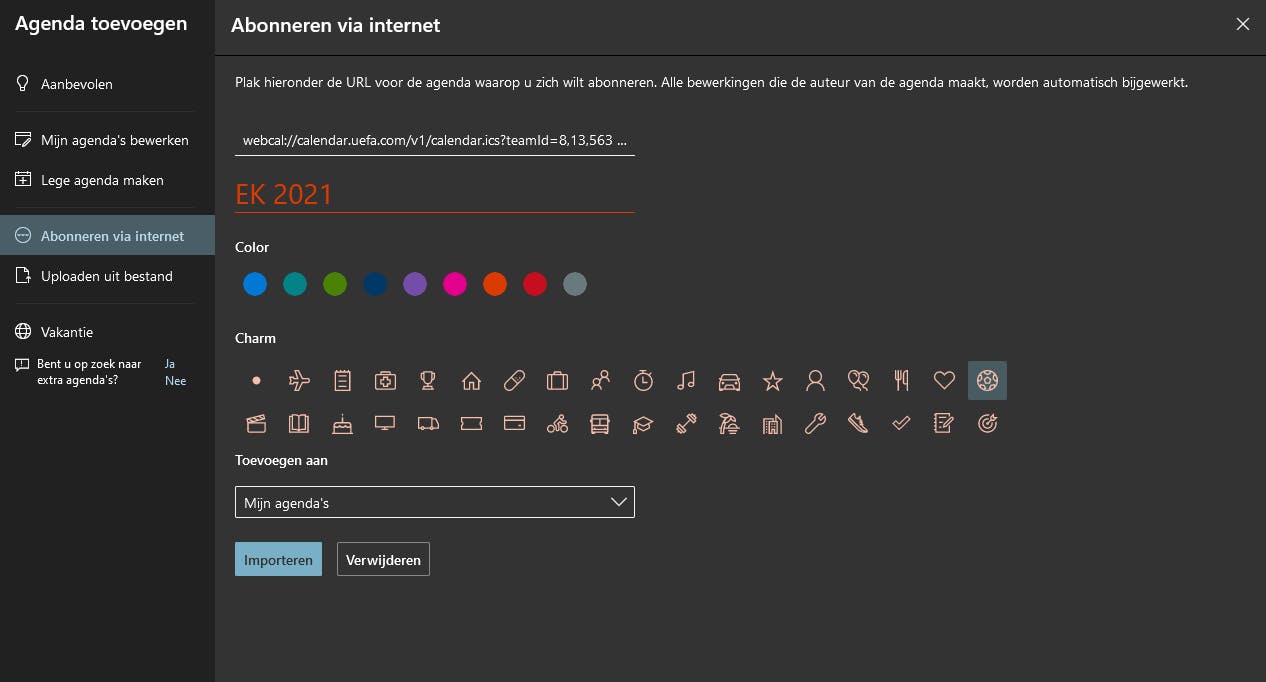Click the Importeren button

click(x=278, y=560)
